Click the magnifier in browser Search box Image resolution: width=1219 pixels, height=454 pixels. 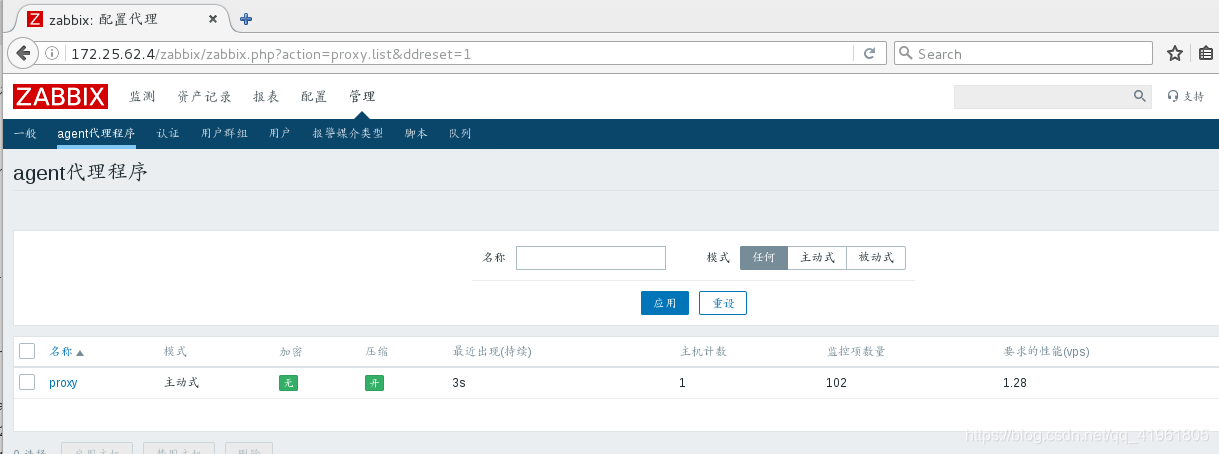click(905, 54)
